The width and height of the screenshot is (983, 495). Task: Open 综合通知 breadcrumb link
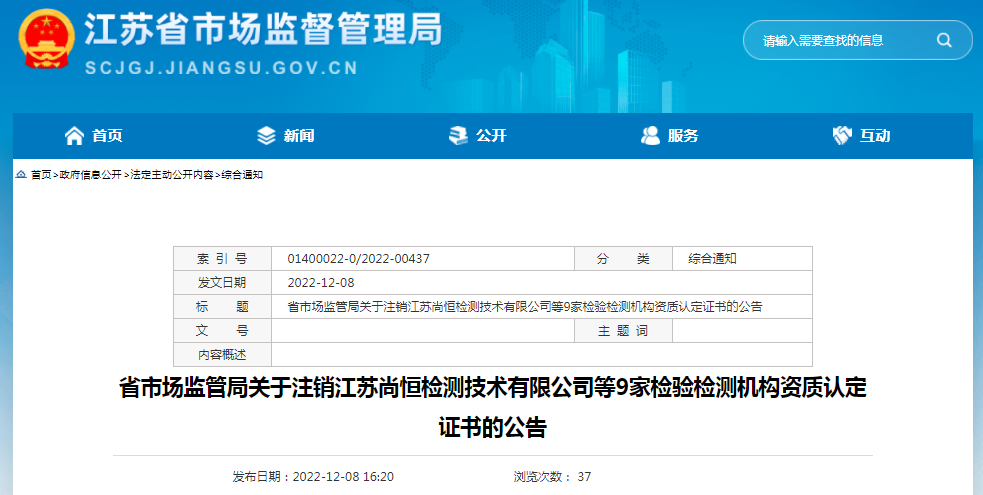(x=242, y=174)
